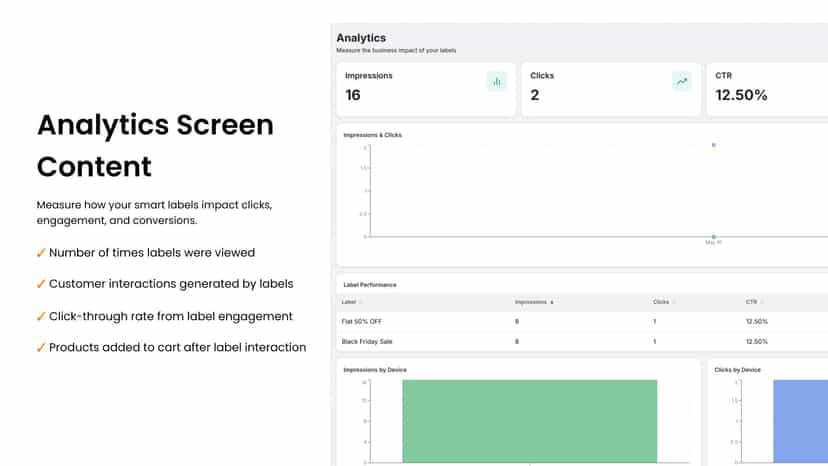The height and width of the screenshot is (466, 828).
Task: Select the Black Friday Sale label row
Action: click(x=582, y=341)
